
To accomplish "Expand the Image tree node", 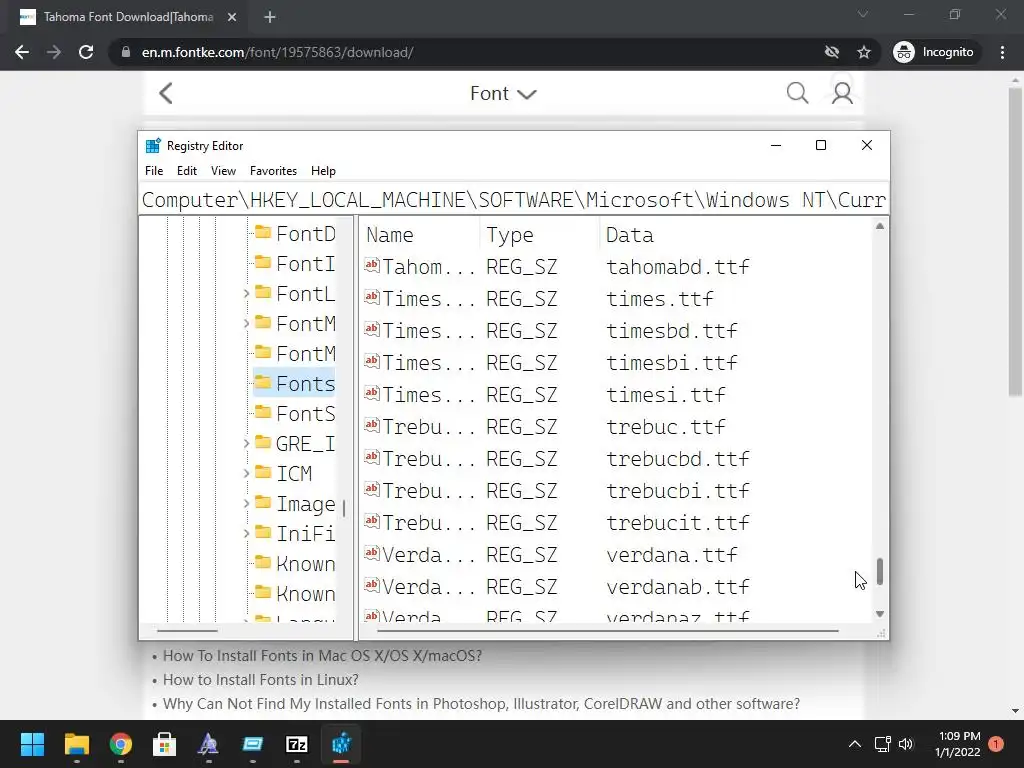I will (x=246, y=504).
